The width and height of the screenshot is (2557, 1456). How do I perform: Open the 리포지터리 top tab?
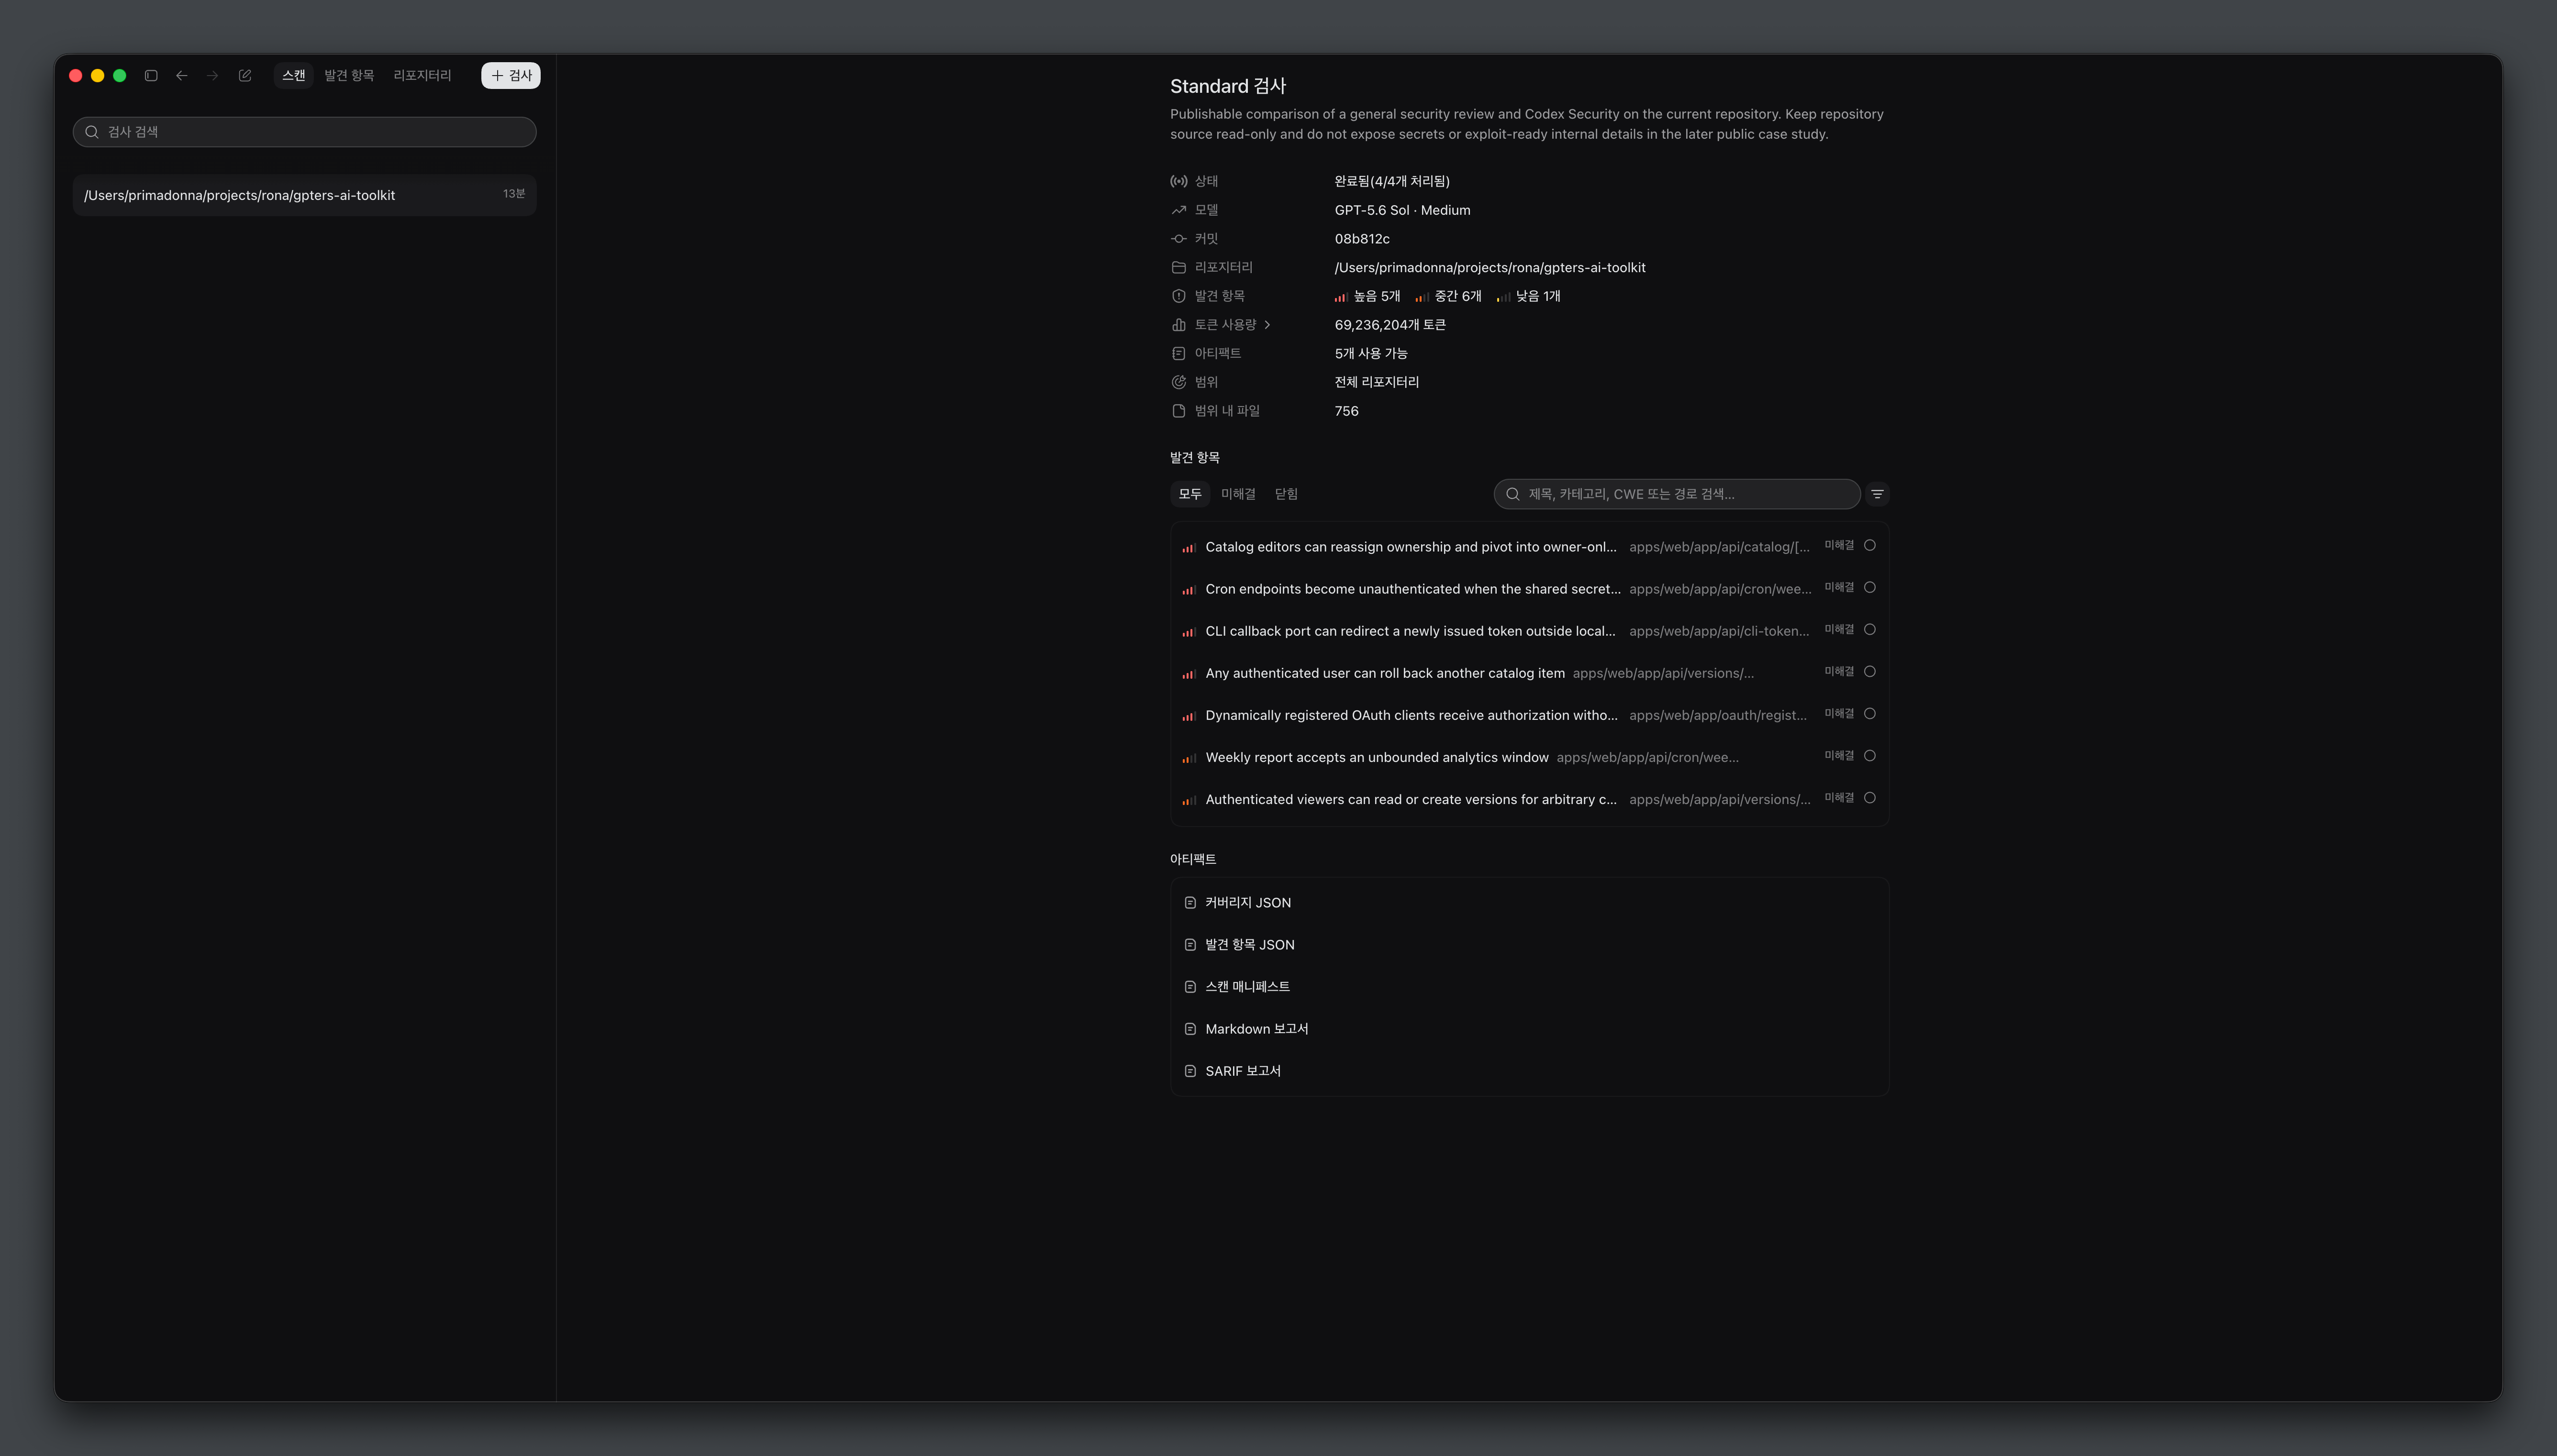(422, 76)
